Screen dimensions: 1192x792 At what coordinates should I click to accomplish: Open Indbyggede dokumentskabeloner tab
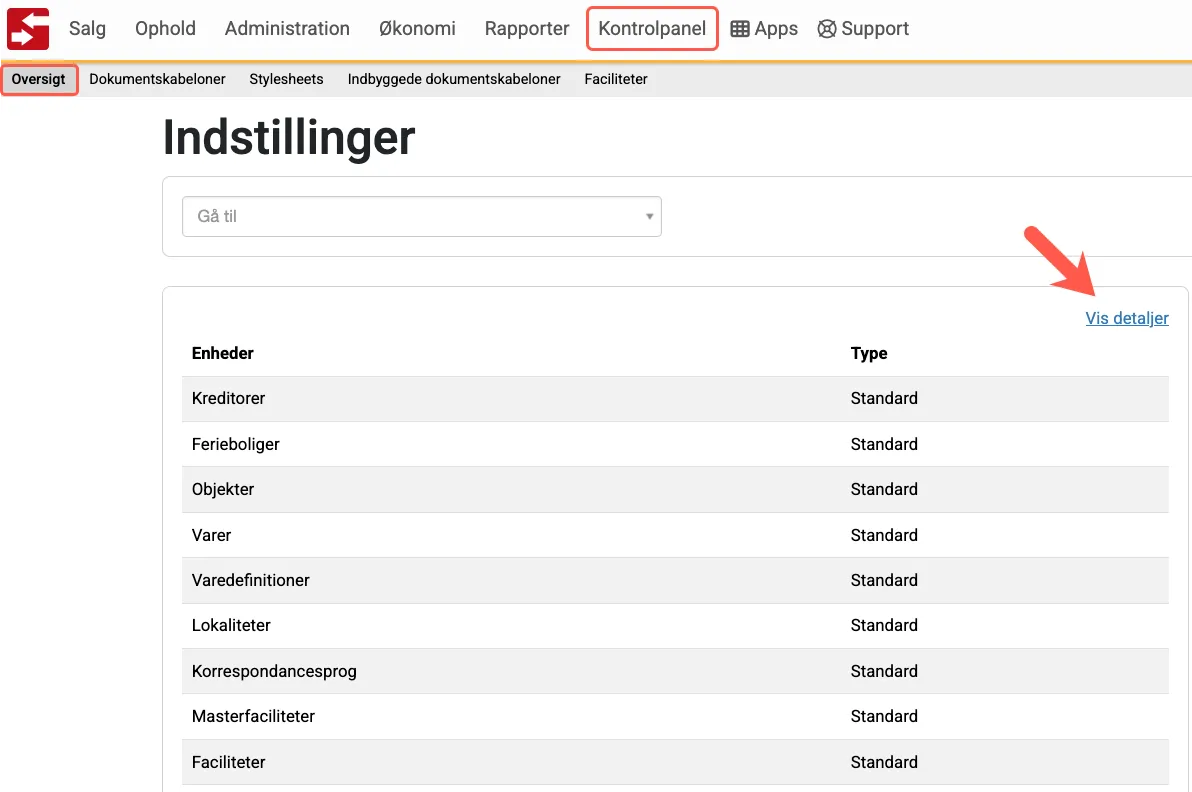pyautogui.click(x=454, y=79)
